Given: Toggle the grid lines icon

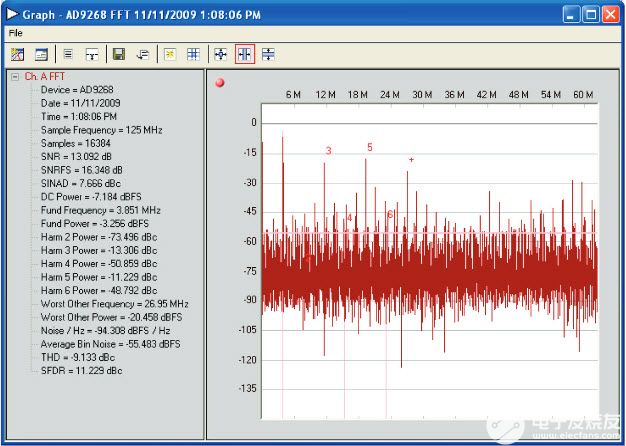Looking at the screenshot, I should (x=194, y=54).
